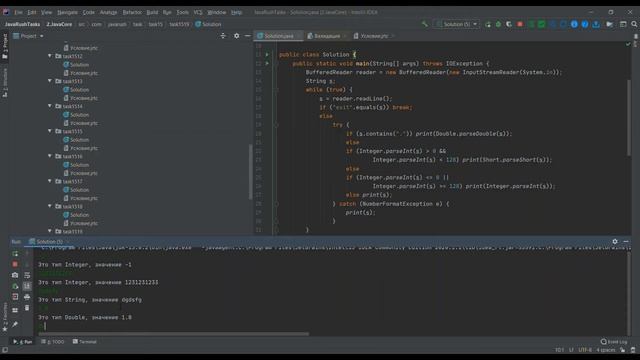This screenshot has width=640, height=360.
Task: Open the Solution run configuration dropdown
Action: (457, 24)
